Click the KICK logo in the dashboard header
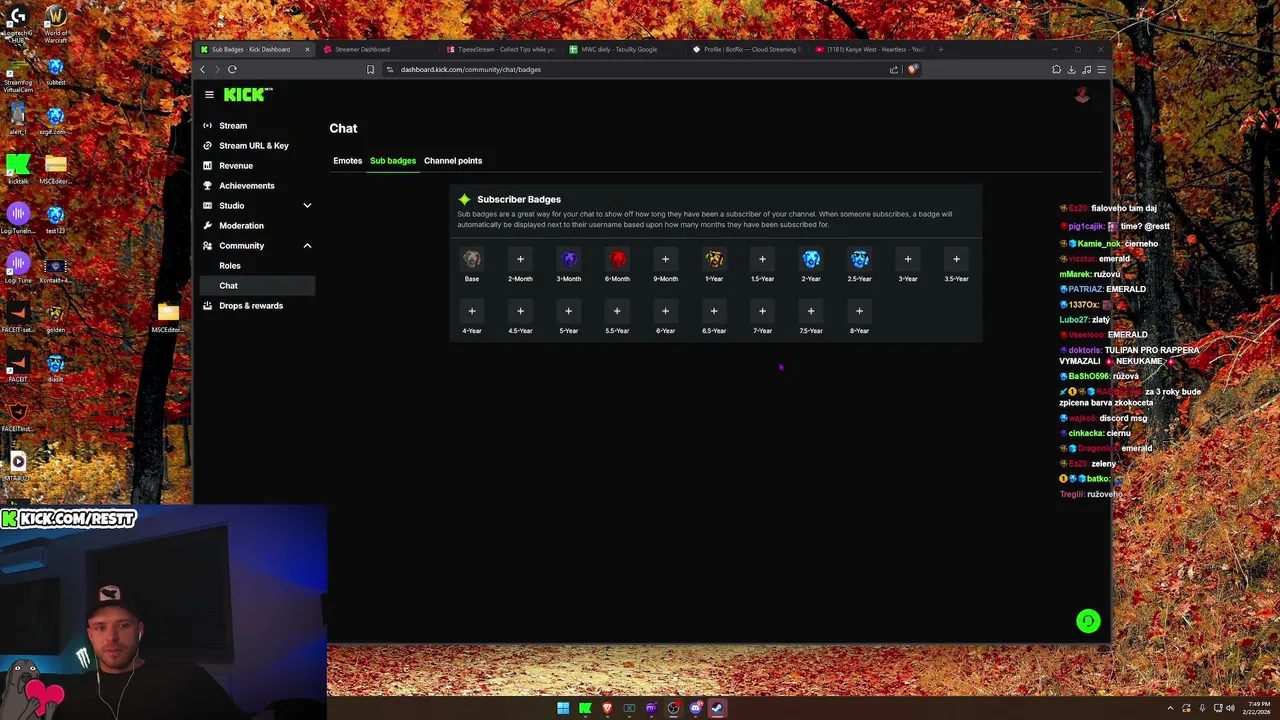1280x720 pixels. click(247, 95)
